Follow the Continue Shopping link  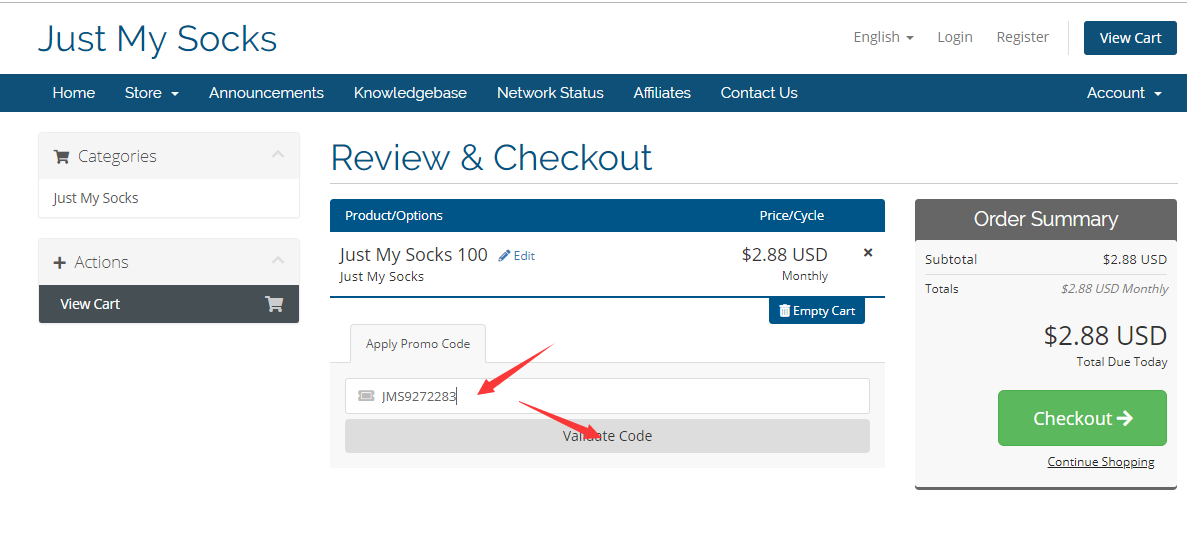[x=1100, y=462]
